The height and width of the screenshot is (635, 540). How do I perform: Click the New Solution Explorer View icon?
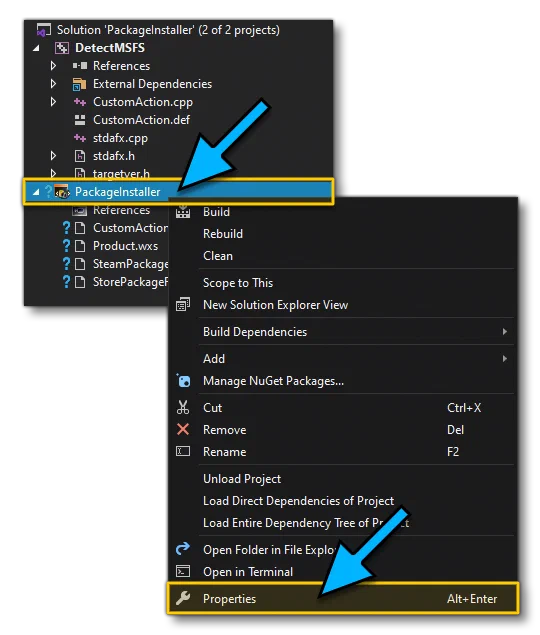[x=183, y=305]
